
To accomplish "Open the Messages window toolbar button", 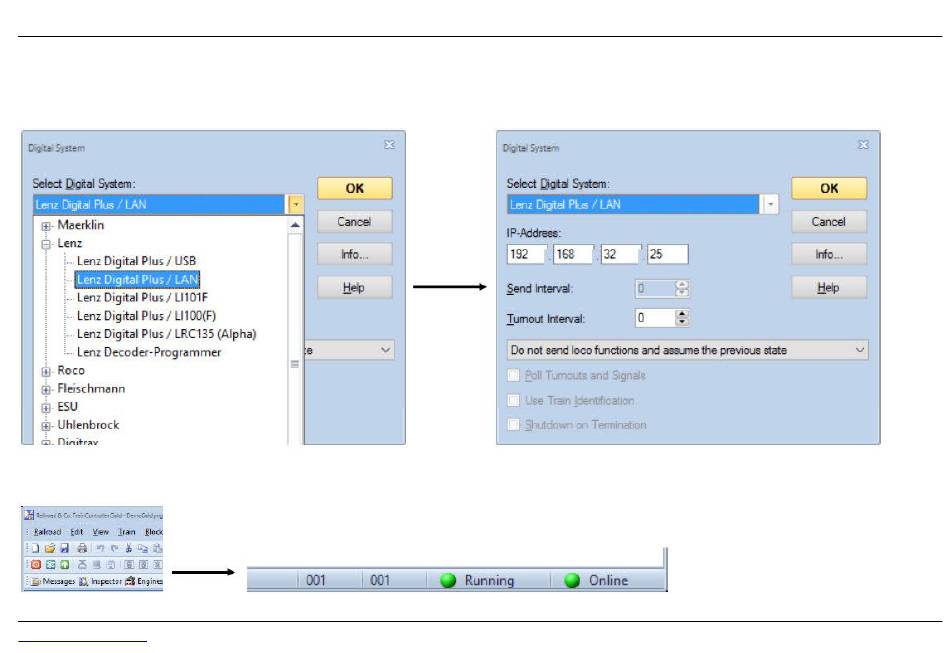I will tap(53, 582).
